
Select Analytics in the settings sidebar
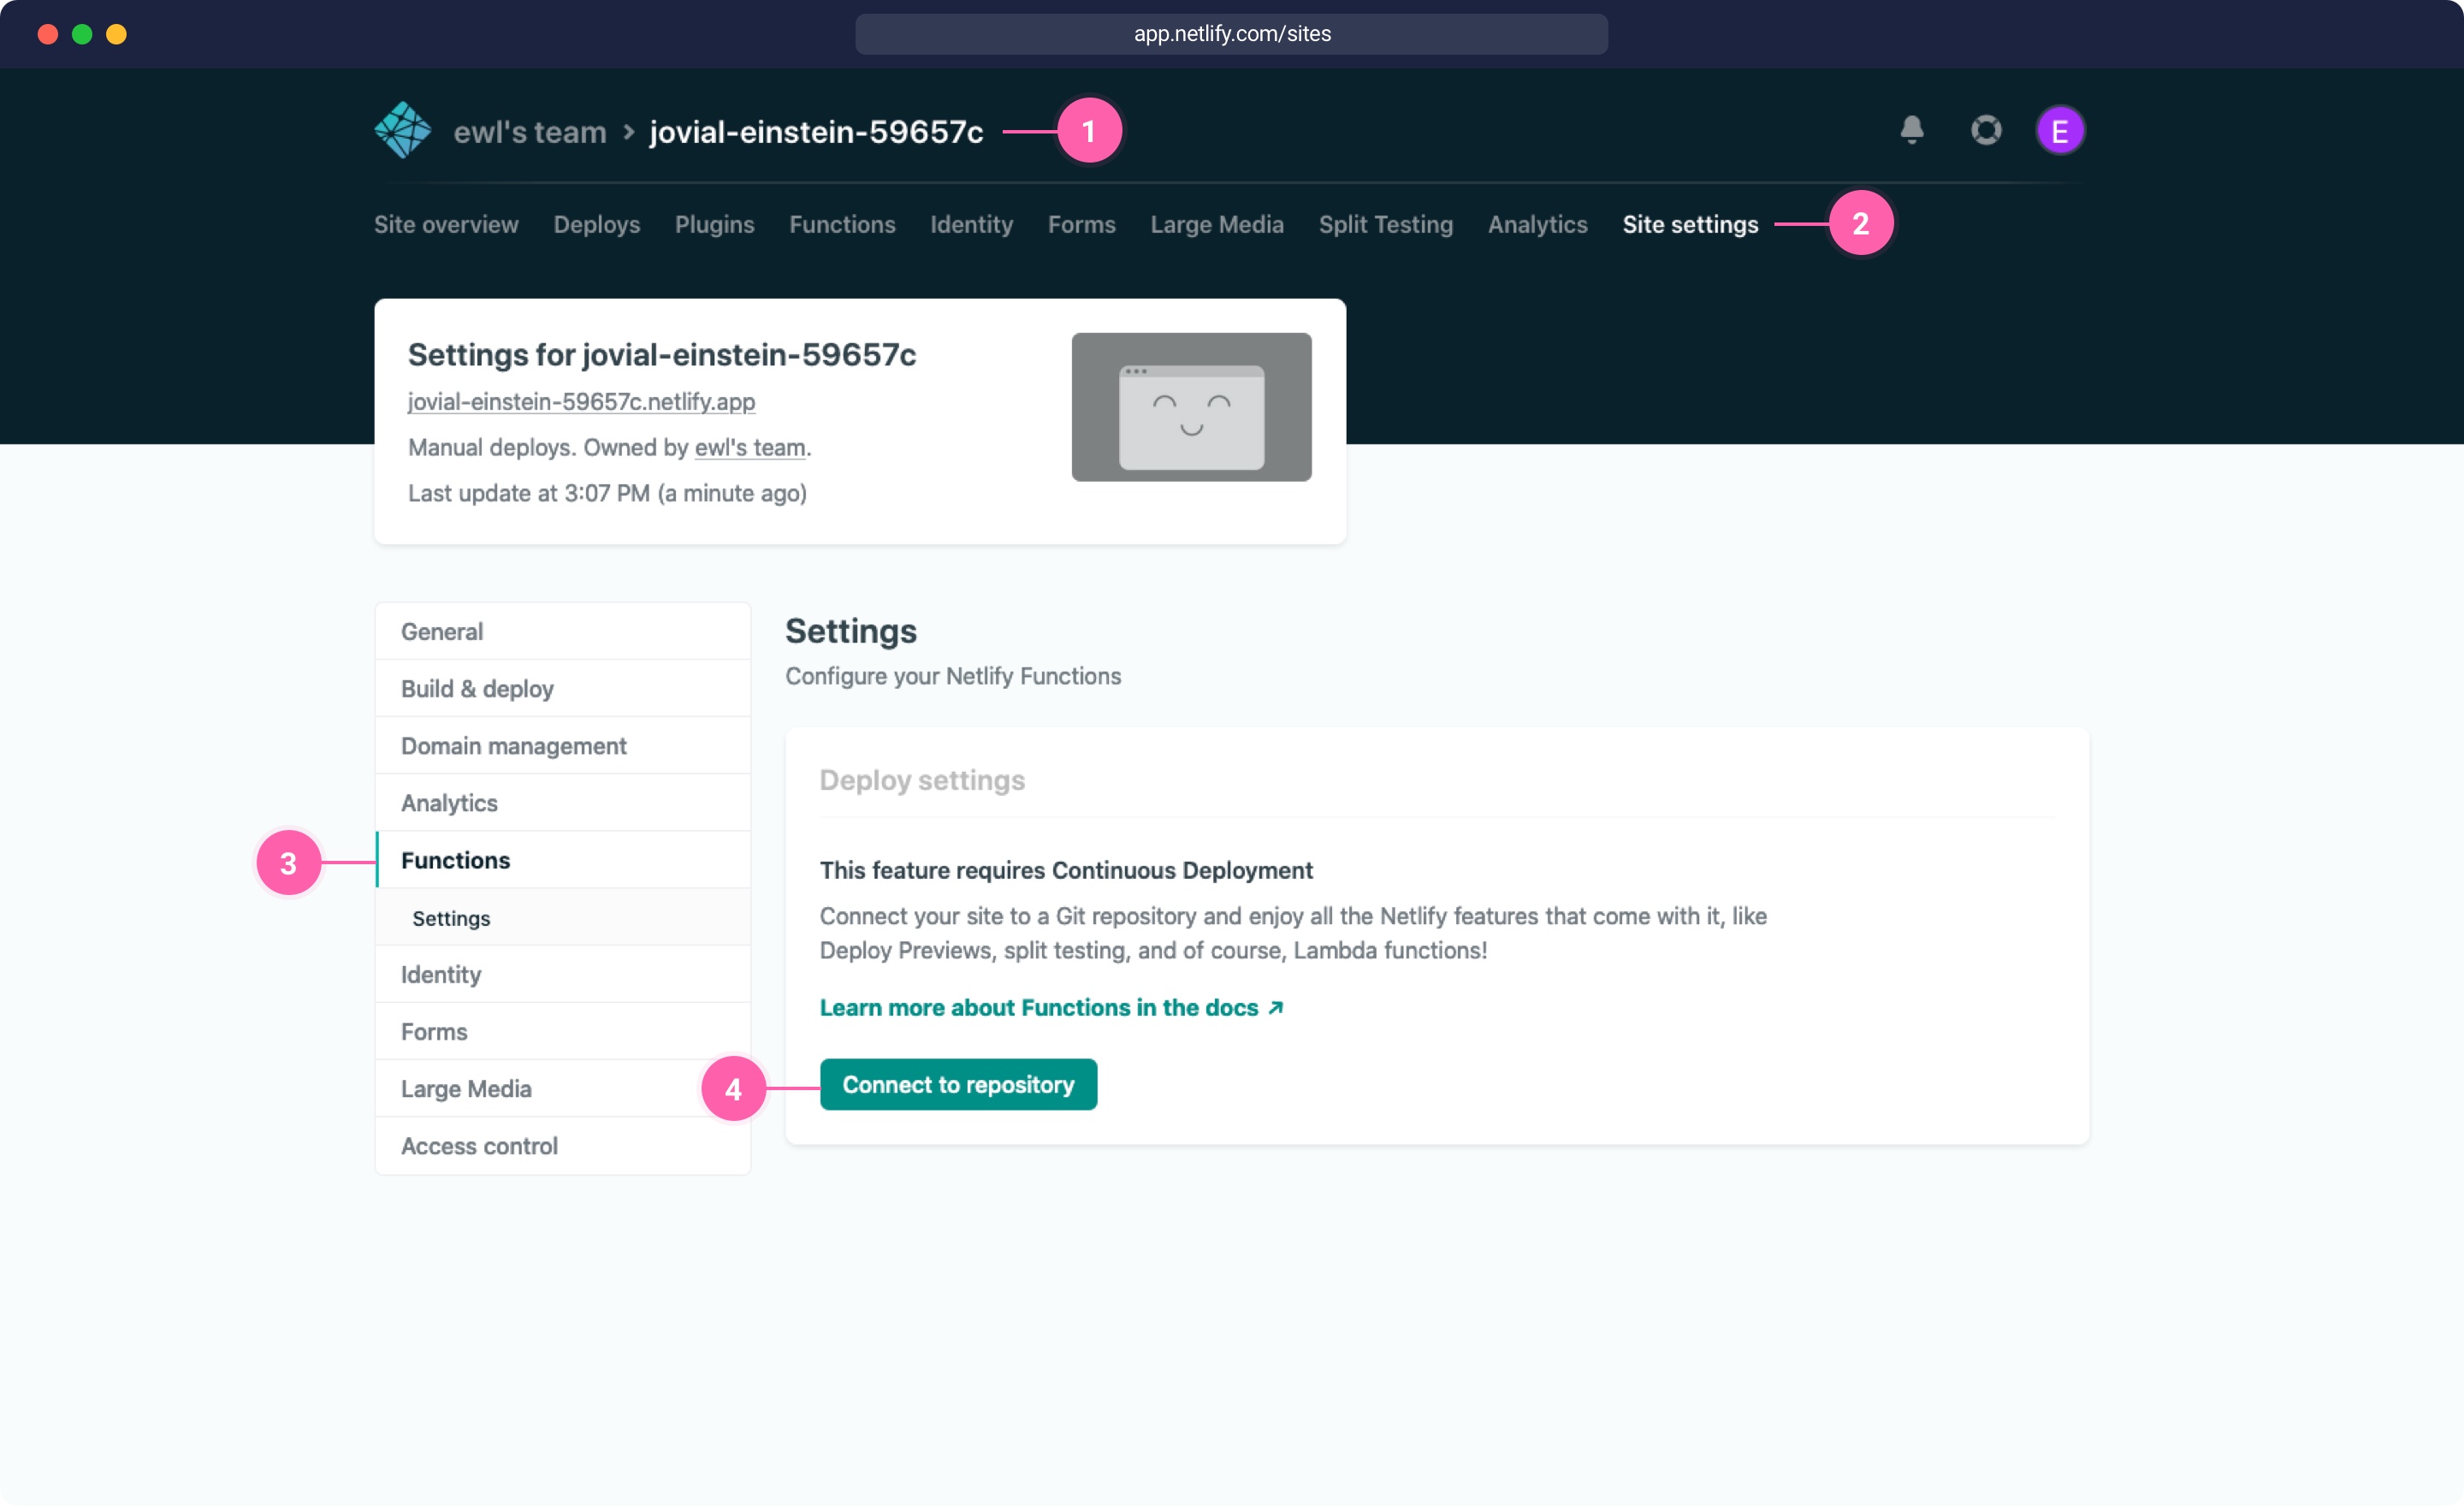[x=563, y=802]
